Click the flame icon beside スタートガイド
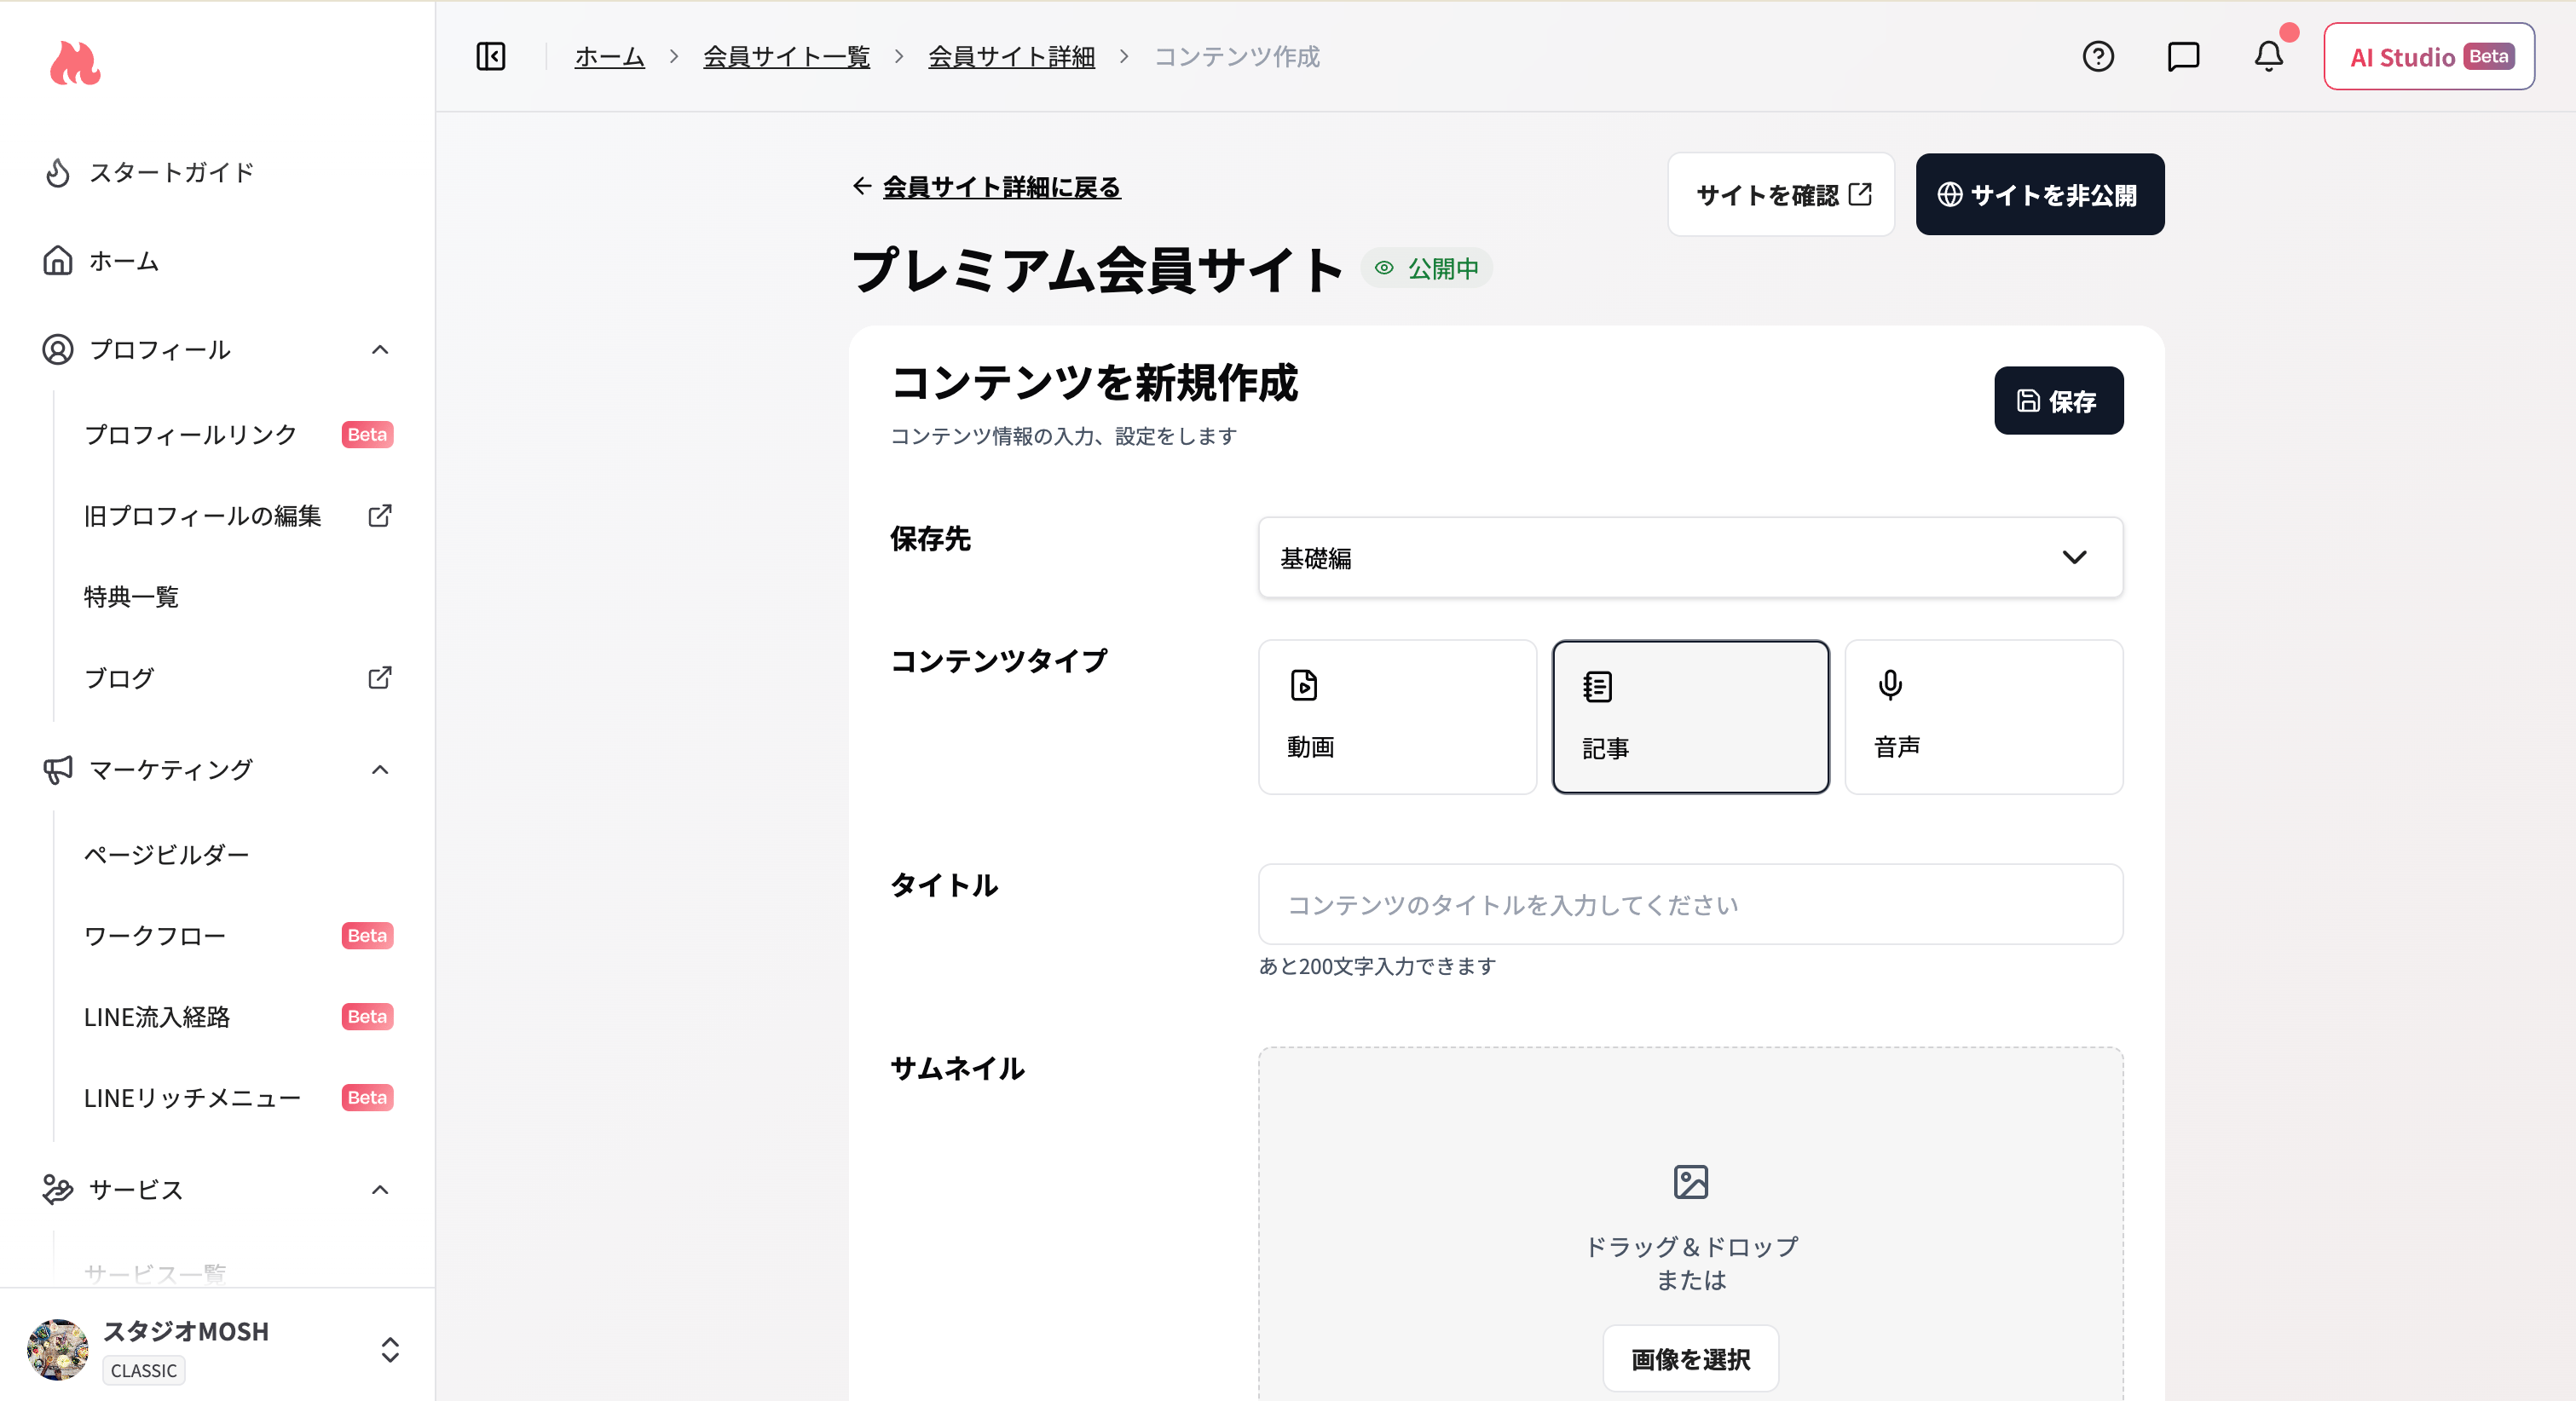 [x=58, y=173]
